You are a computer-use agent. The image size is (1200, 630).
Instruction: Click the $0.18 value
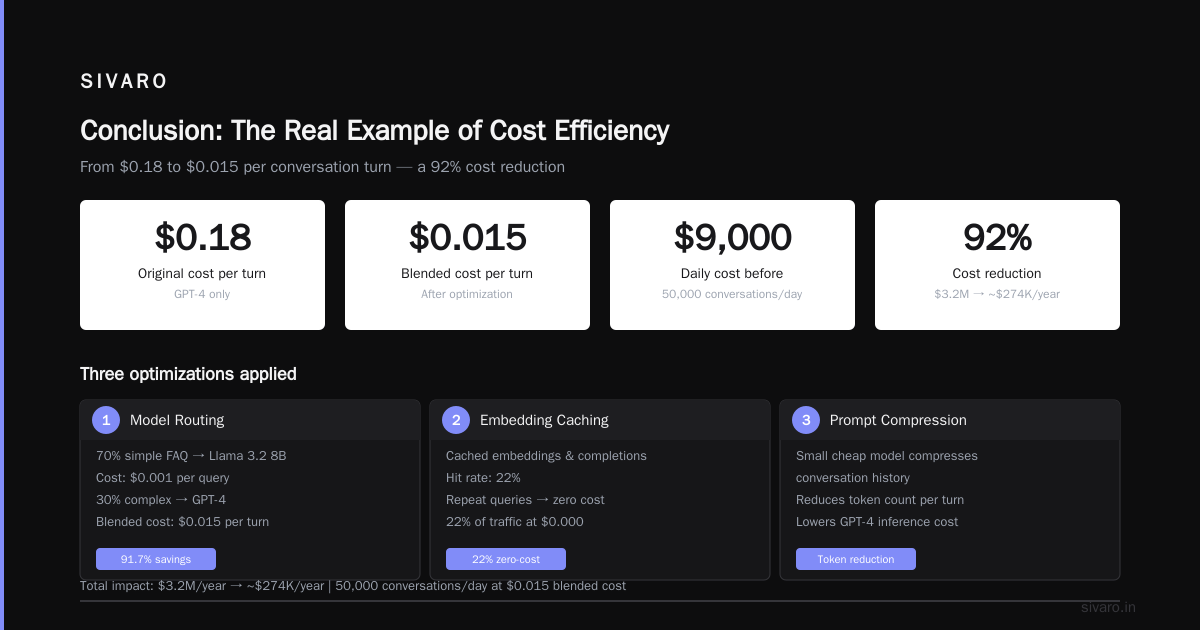202,237
